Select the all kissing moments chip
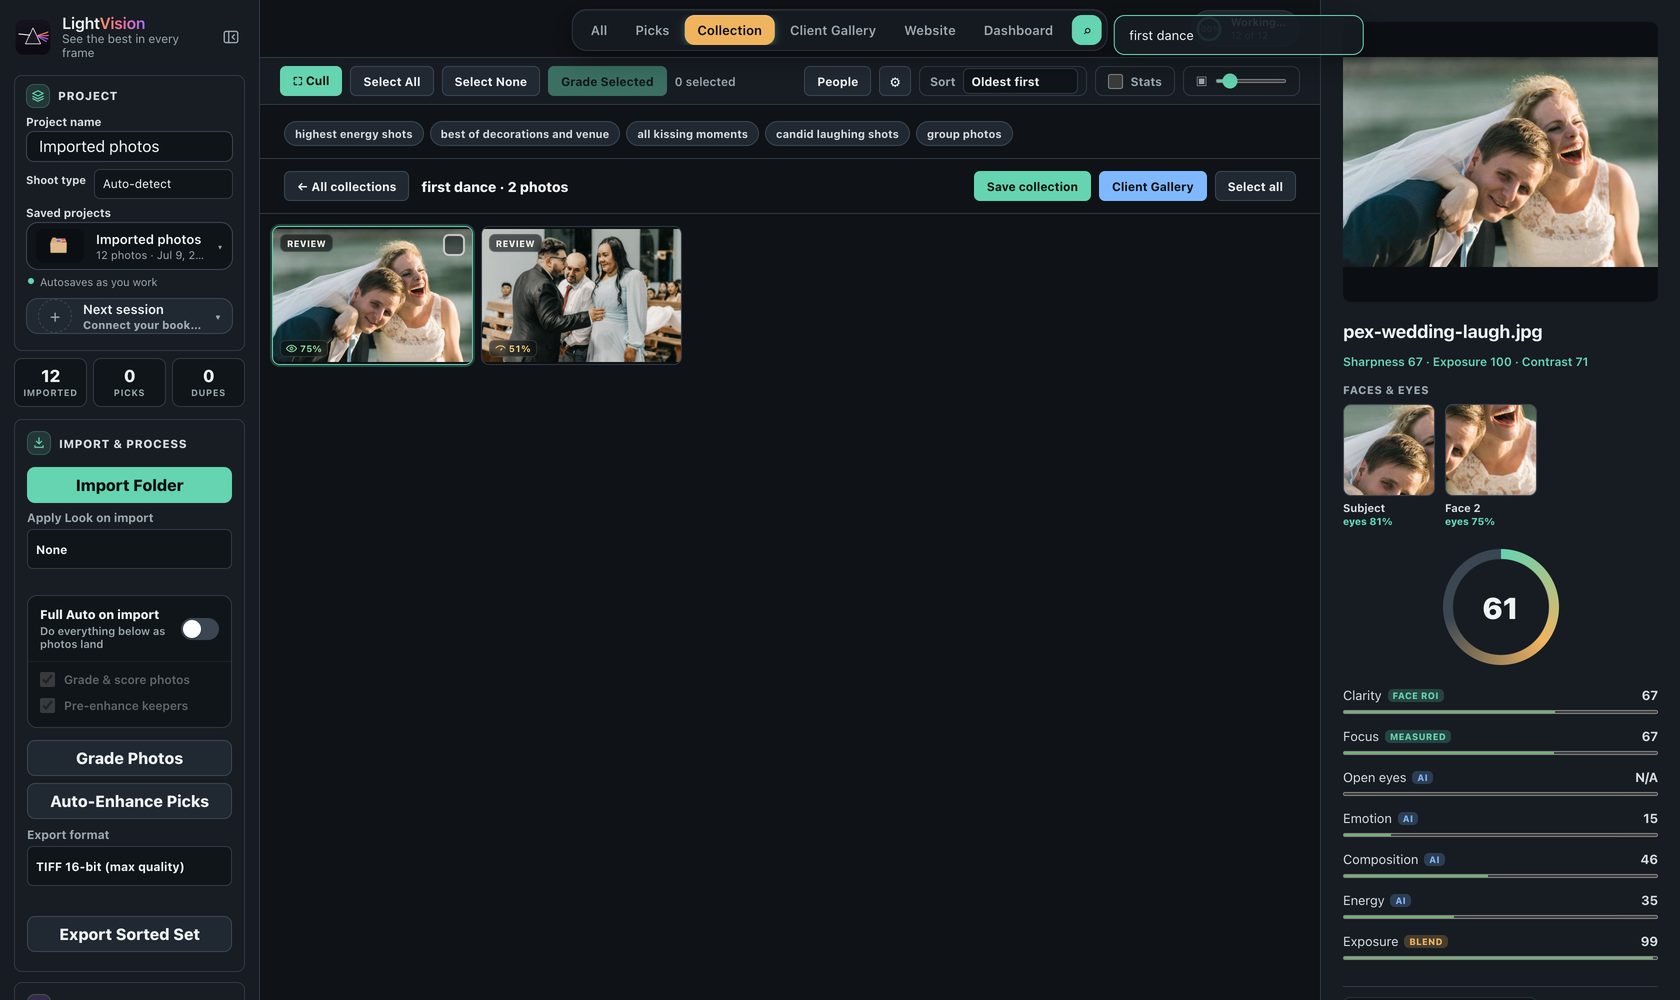 coord(692,134)
